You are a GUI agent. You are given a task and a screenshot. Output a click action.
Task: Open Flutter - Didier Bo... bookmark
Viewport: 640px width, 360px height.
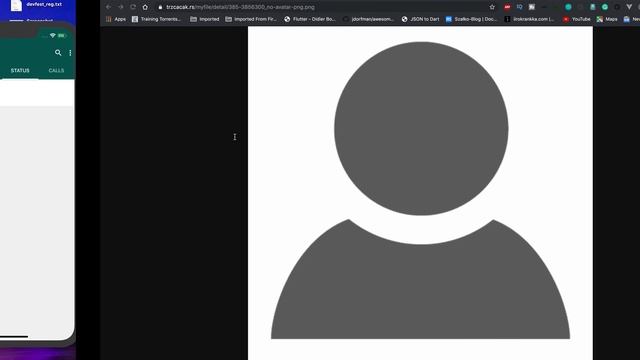[310, 19]
